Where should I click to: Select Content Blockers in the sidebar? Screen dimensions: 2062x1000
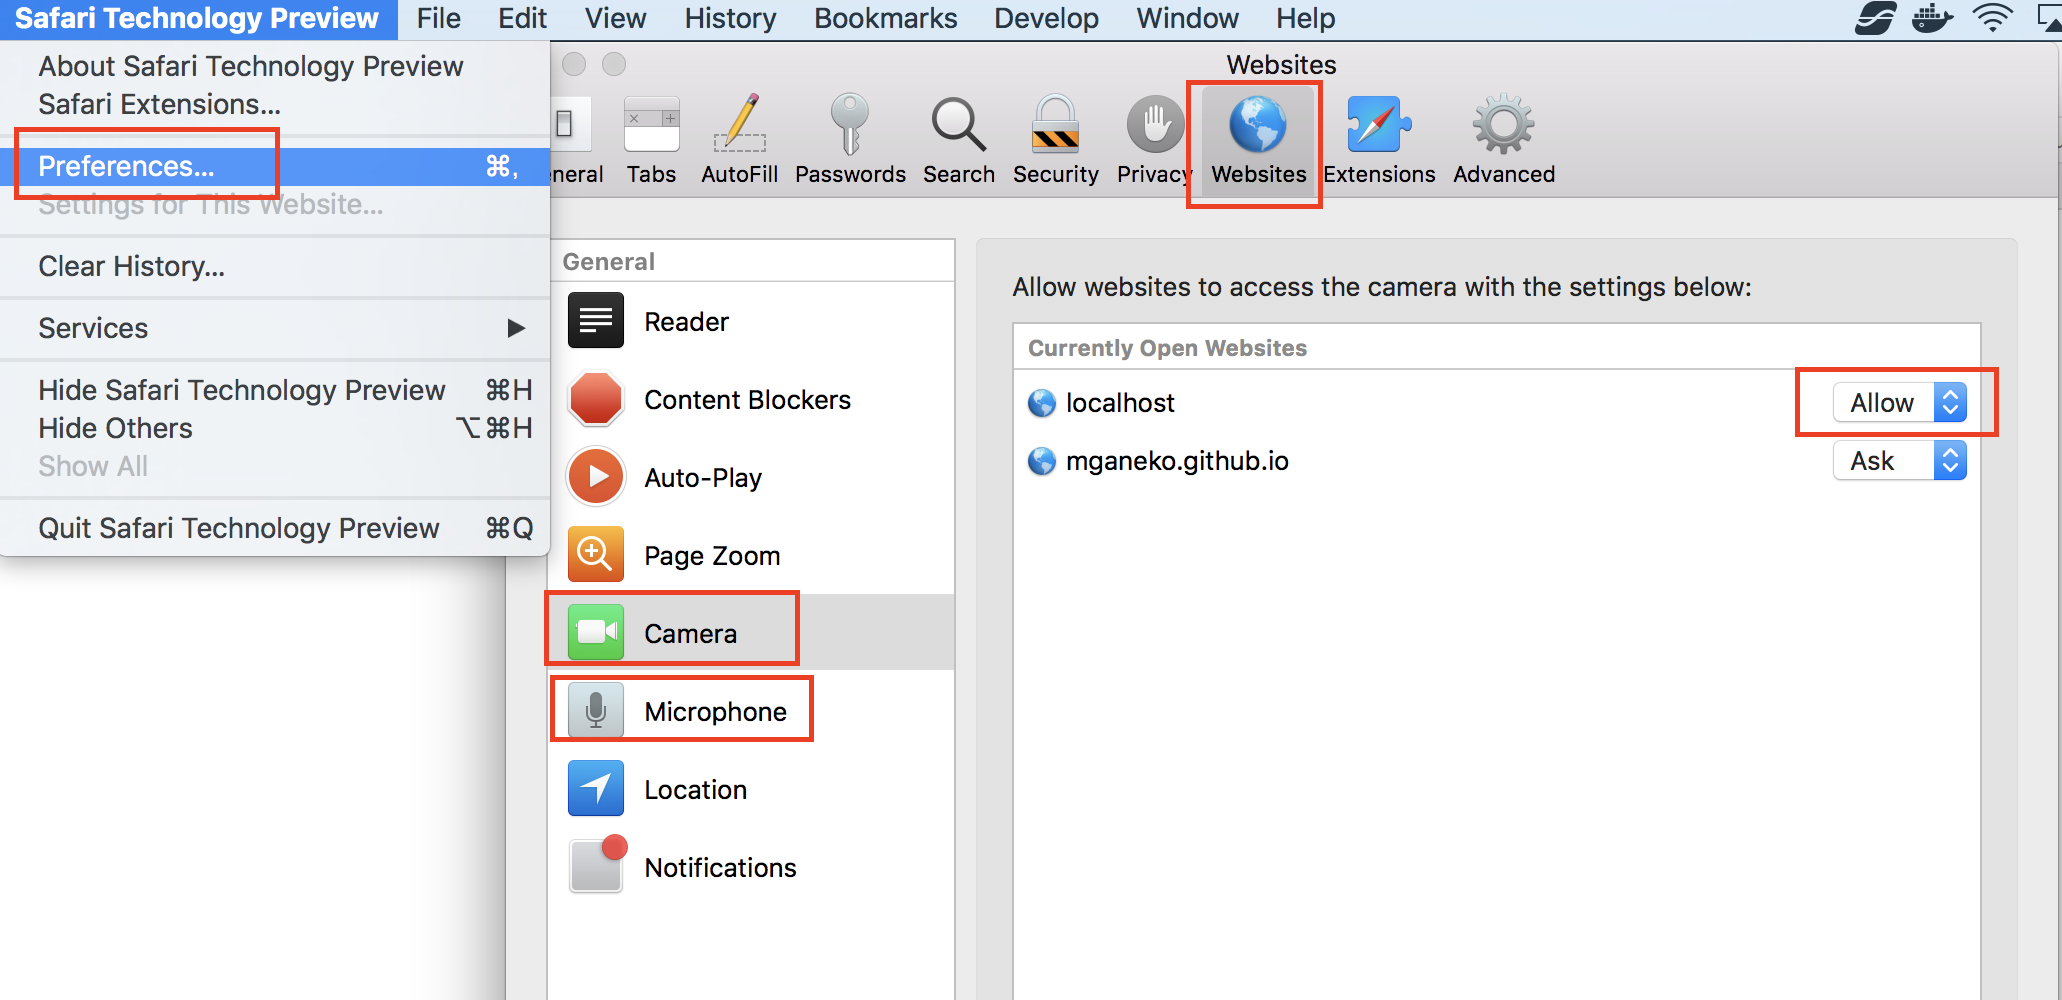751,400
